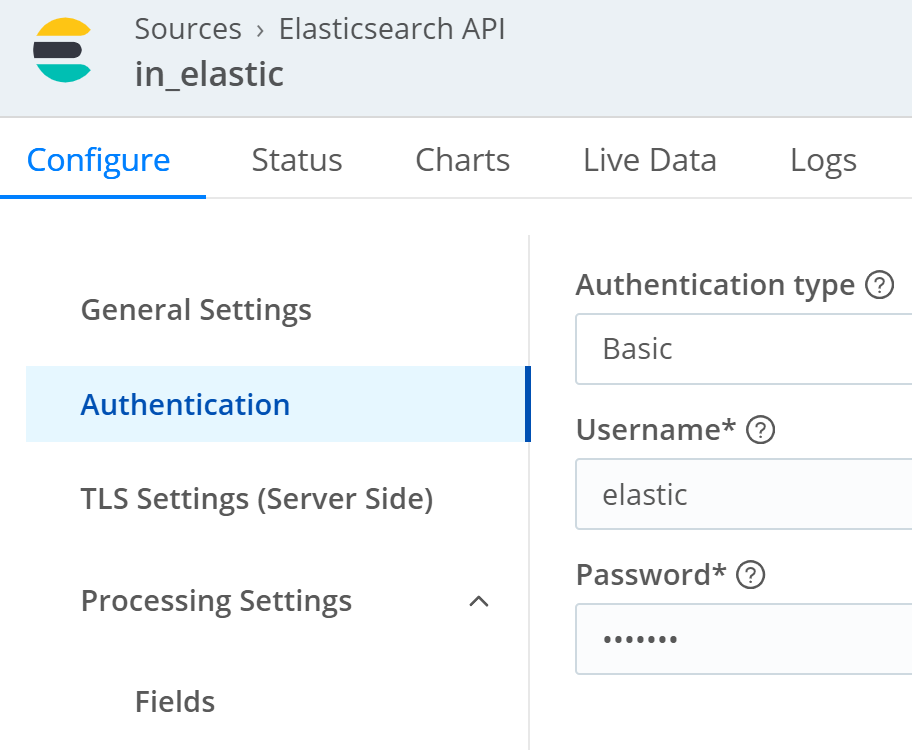The height and width of the screenshot is (750, 912).
Task: Select General Settings in sidebar
Action: coord(196,310)
